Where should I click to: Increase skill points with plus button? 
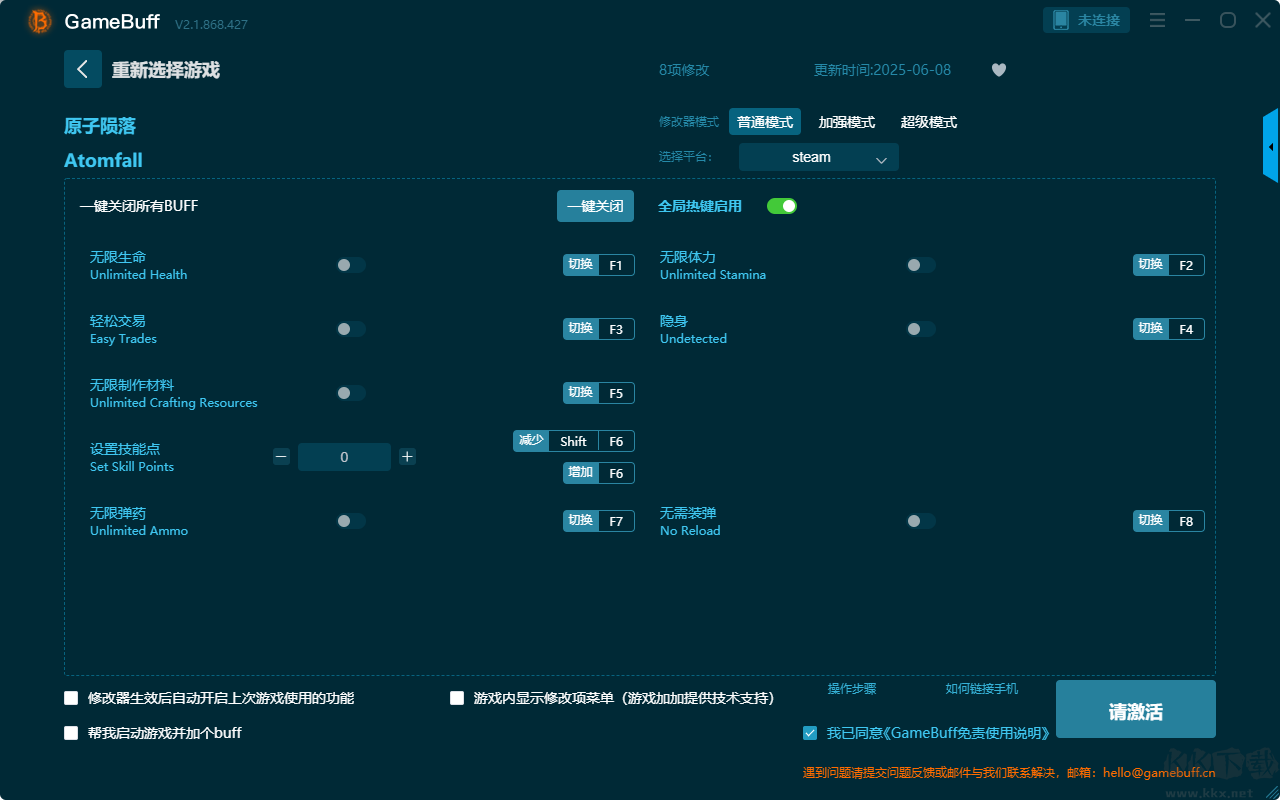[407, 457]
